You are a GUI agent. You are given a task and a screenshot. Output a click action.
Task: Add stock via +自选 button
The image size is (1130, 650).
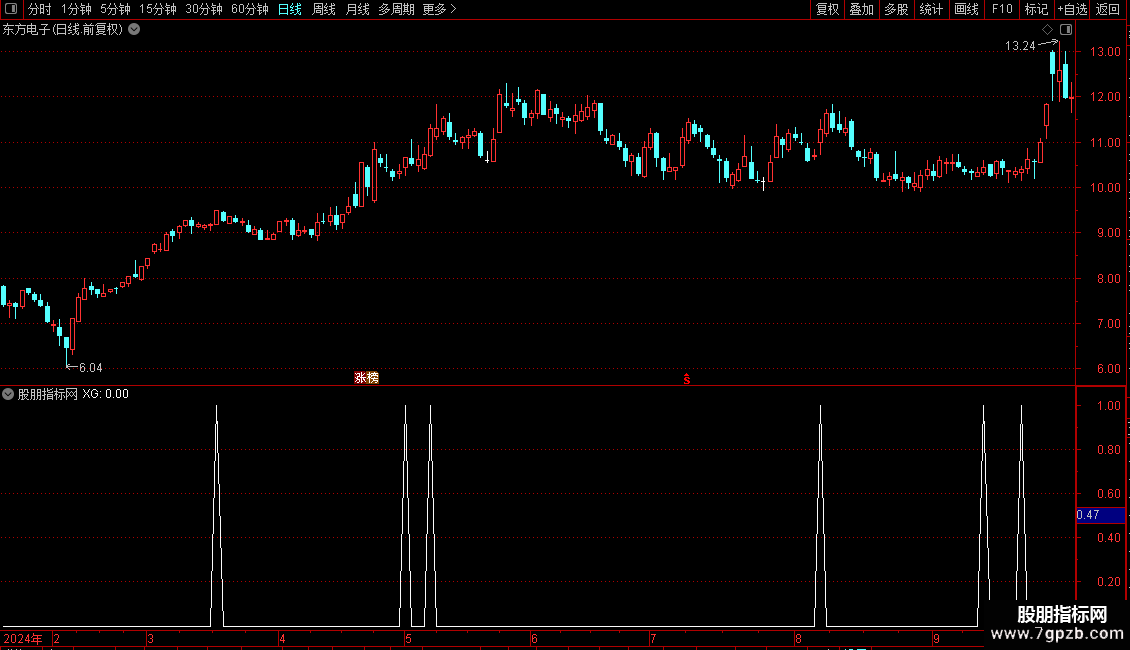click(x=1072, y=9)
